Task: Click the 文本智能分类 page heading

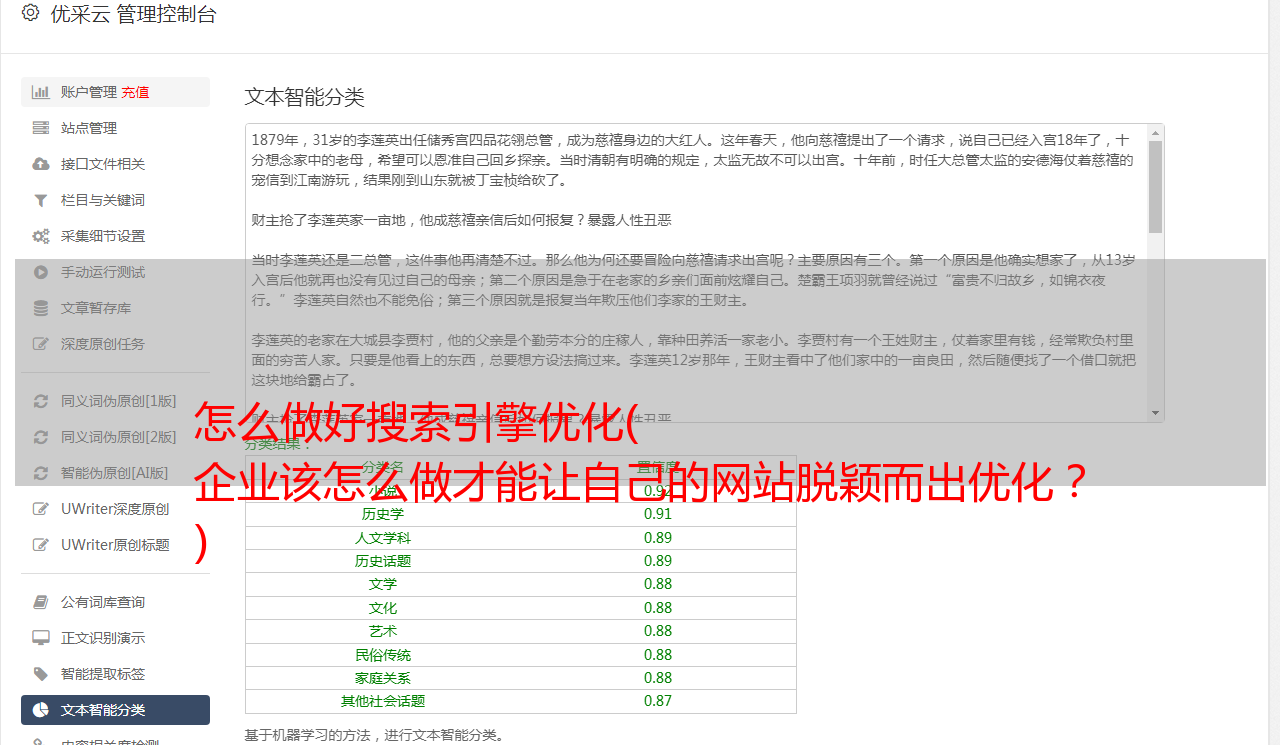Action: coord(305,97)
